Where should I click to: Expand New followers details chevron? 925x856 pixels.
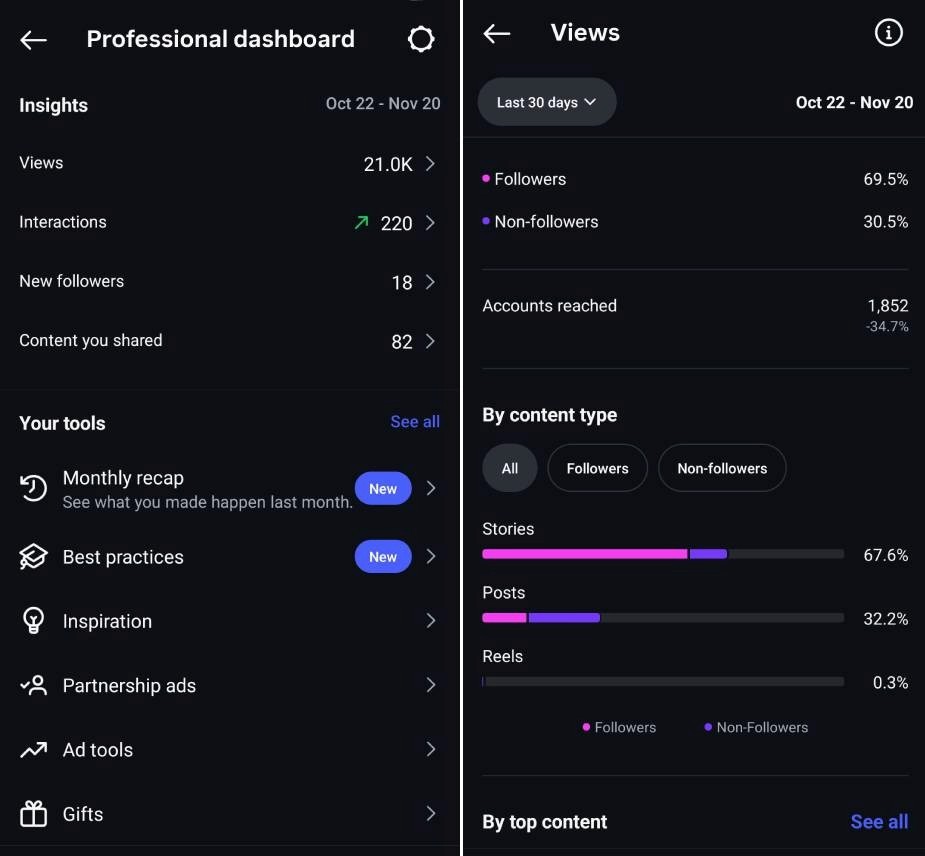[x=430, y=282]
